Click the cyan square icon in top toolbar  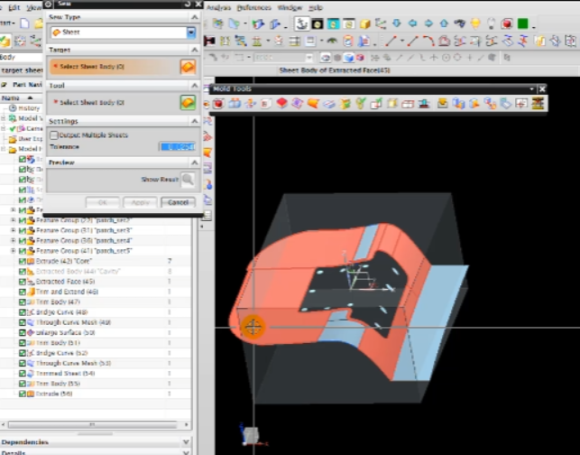click(333, 24)
